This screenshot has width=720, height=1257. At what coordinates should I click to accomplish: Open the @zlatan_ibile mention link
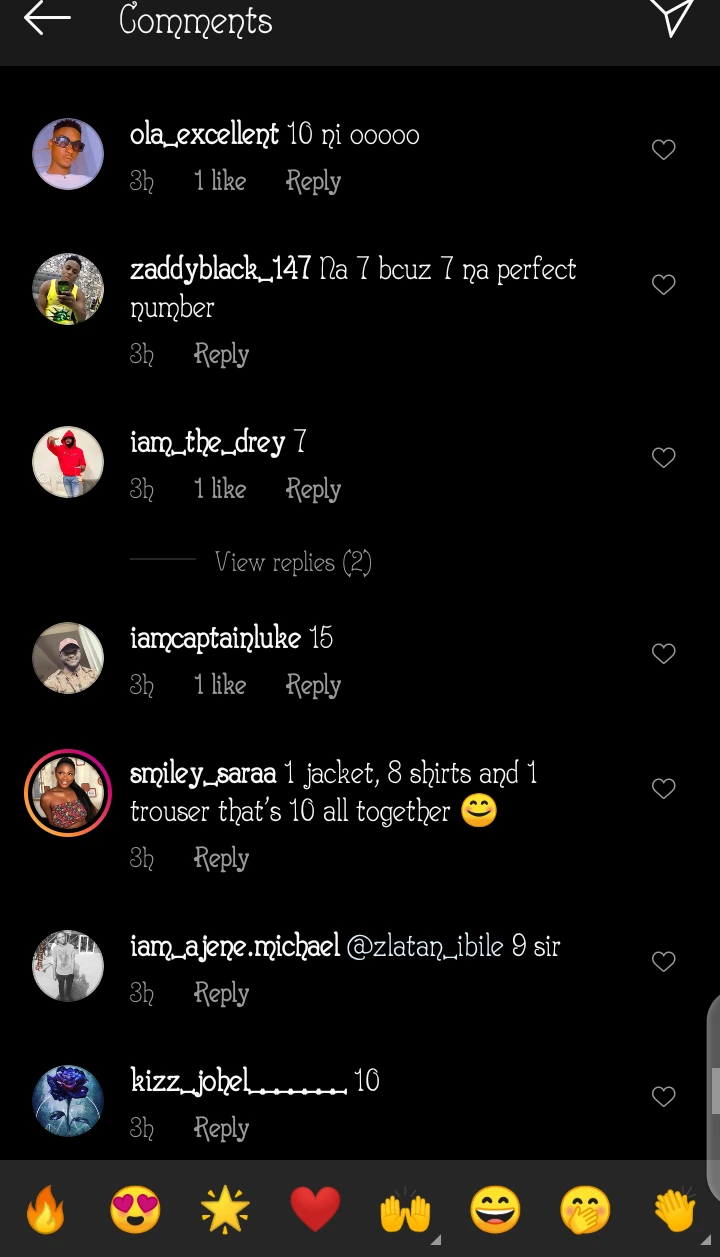424,946
